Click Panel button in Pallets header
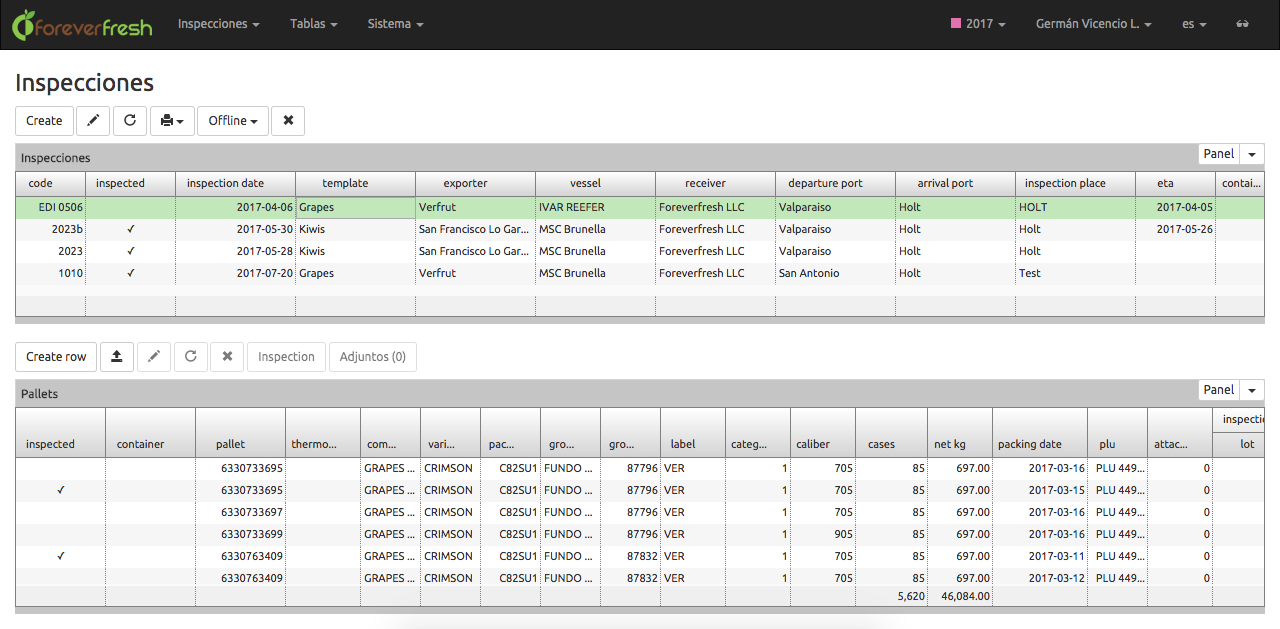Screen dimensions: 1280x629 pos(1219,390)
